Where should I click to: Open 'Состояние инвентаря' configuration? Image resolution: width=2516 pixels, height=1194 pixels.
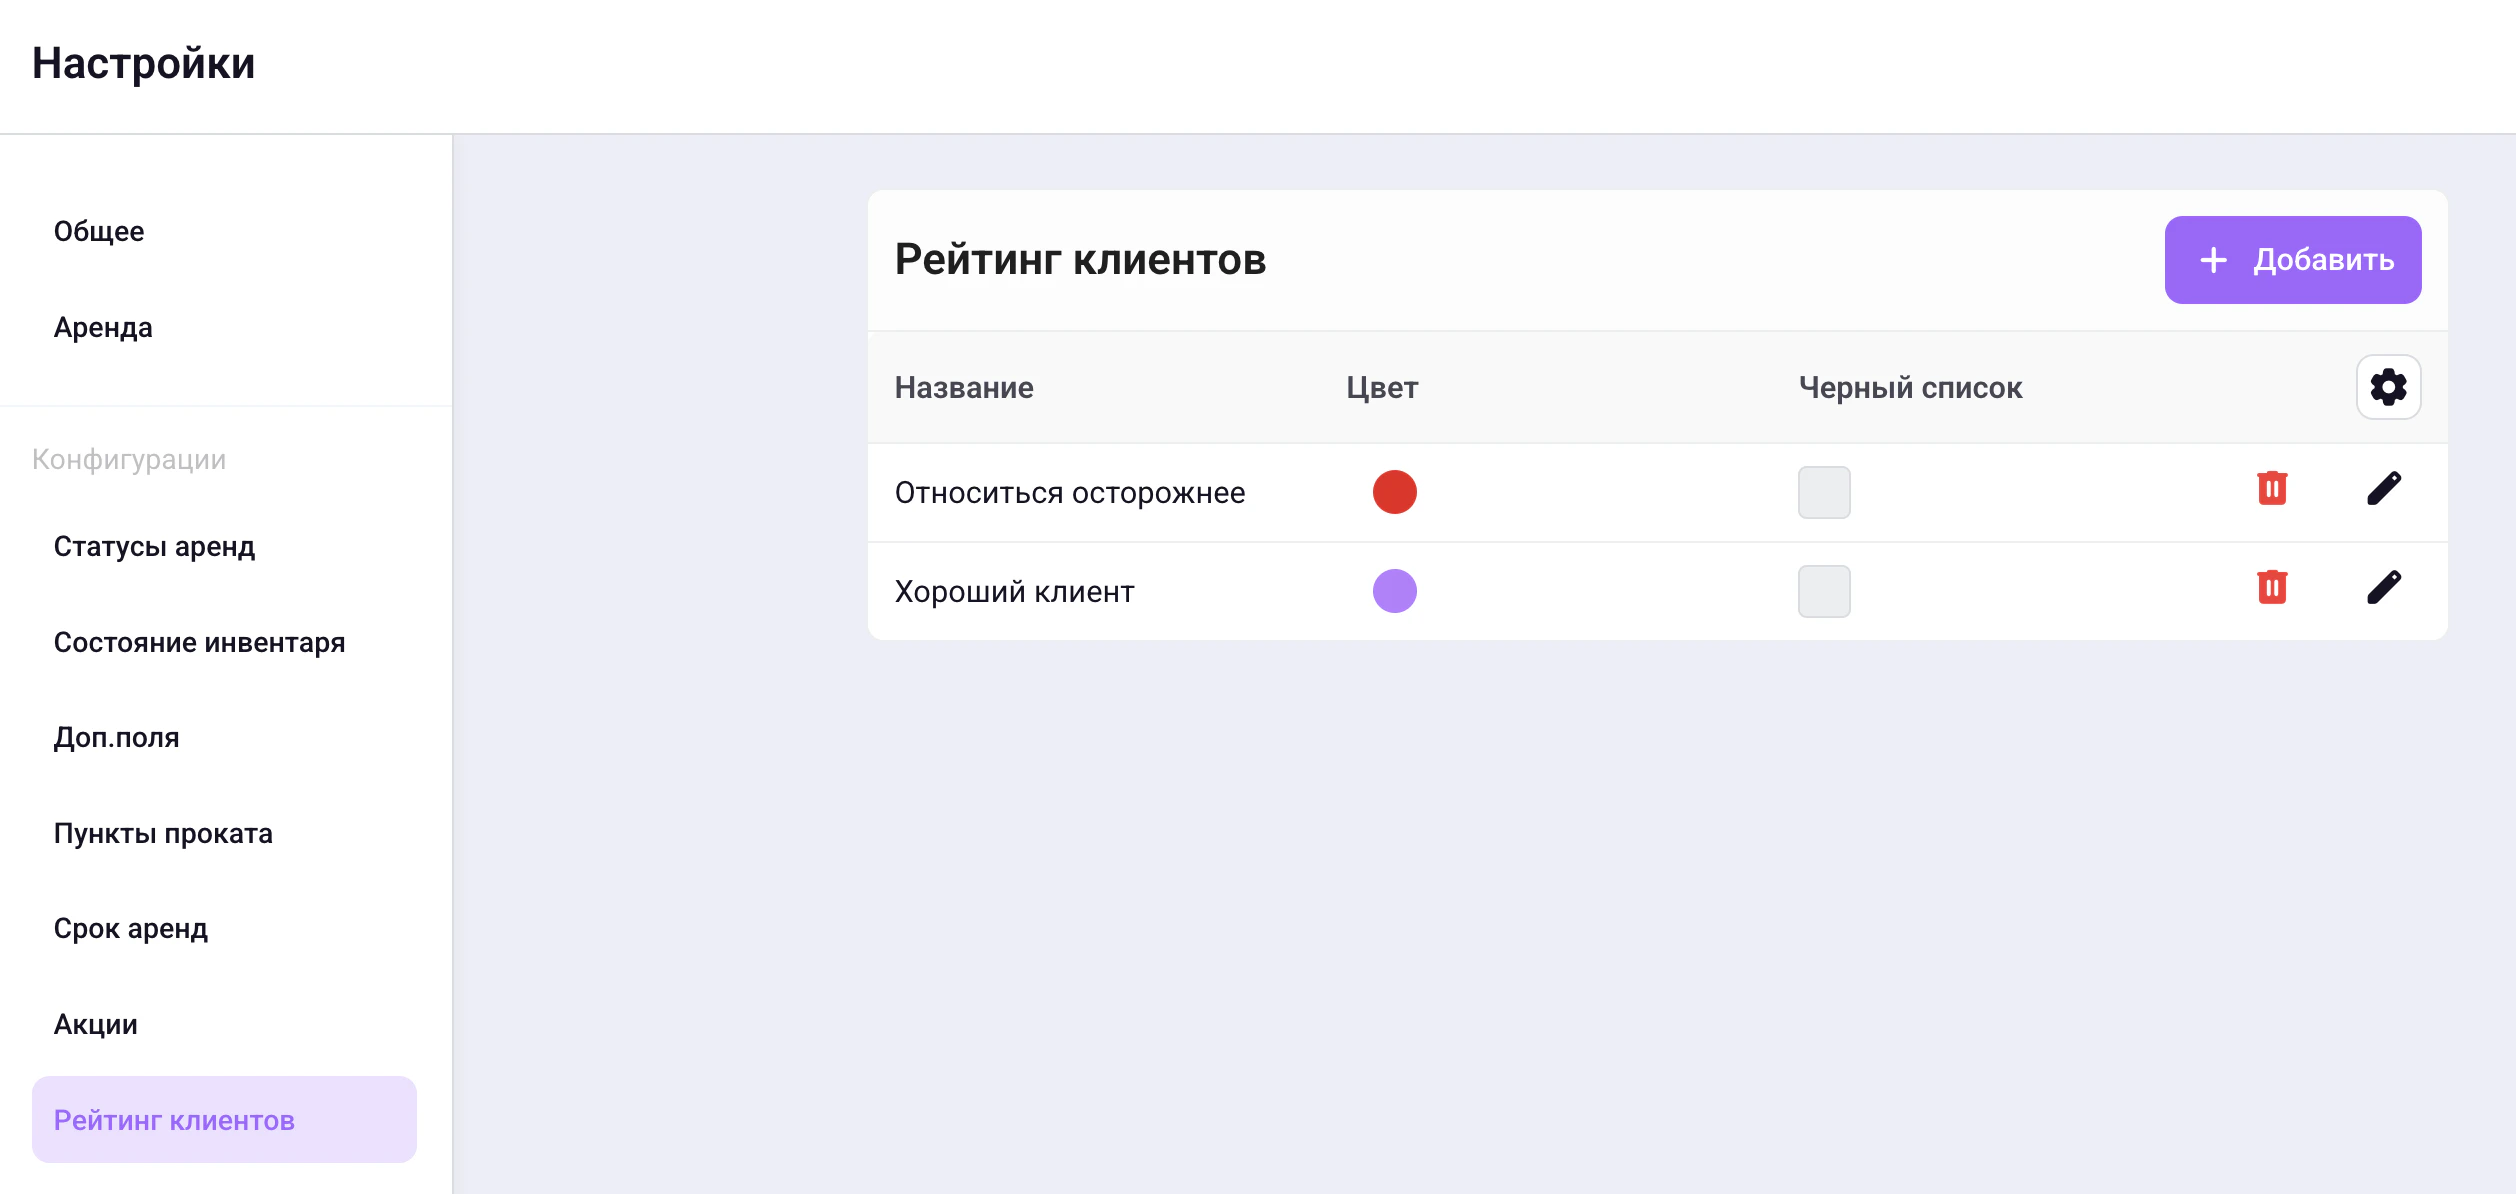click(199, 643)
